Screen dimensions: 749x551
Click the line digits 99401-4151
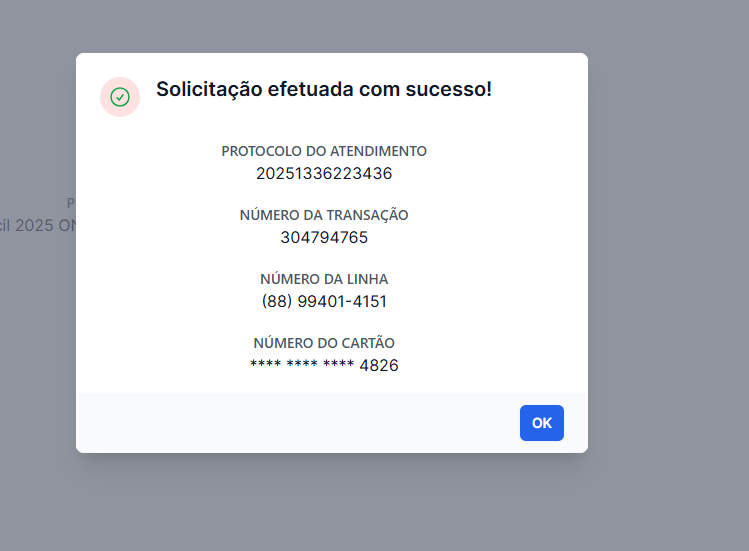click(x=342, y=301)
